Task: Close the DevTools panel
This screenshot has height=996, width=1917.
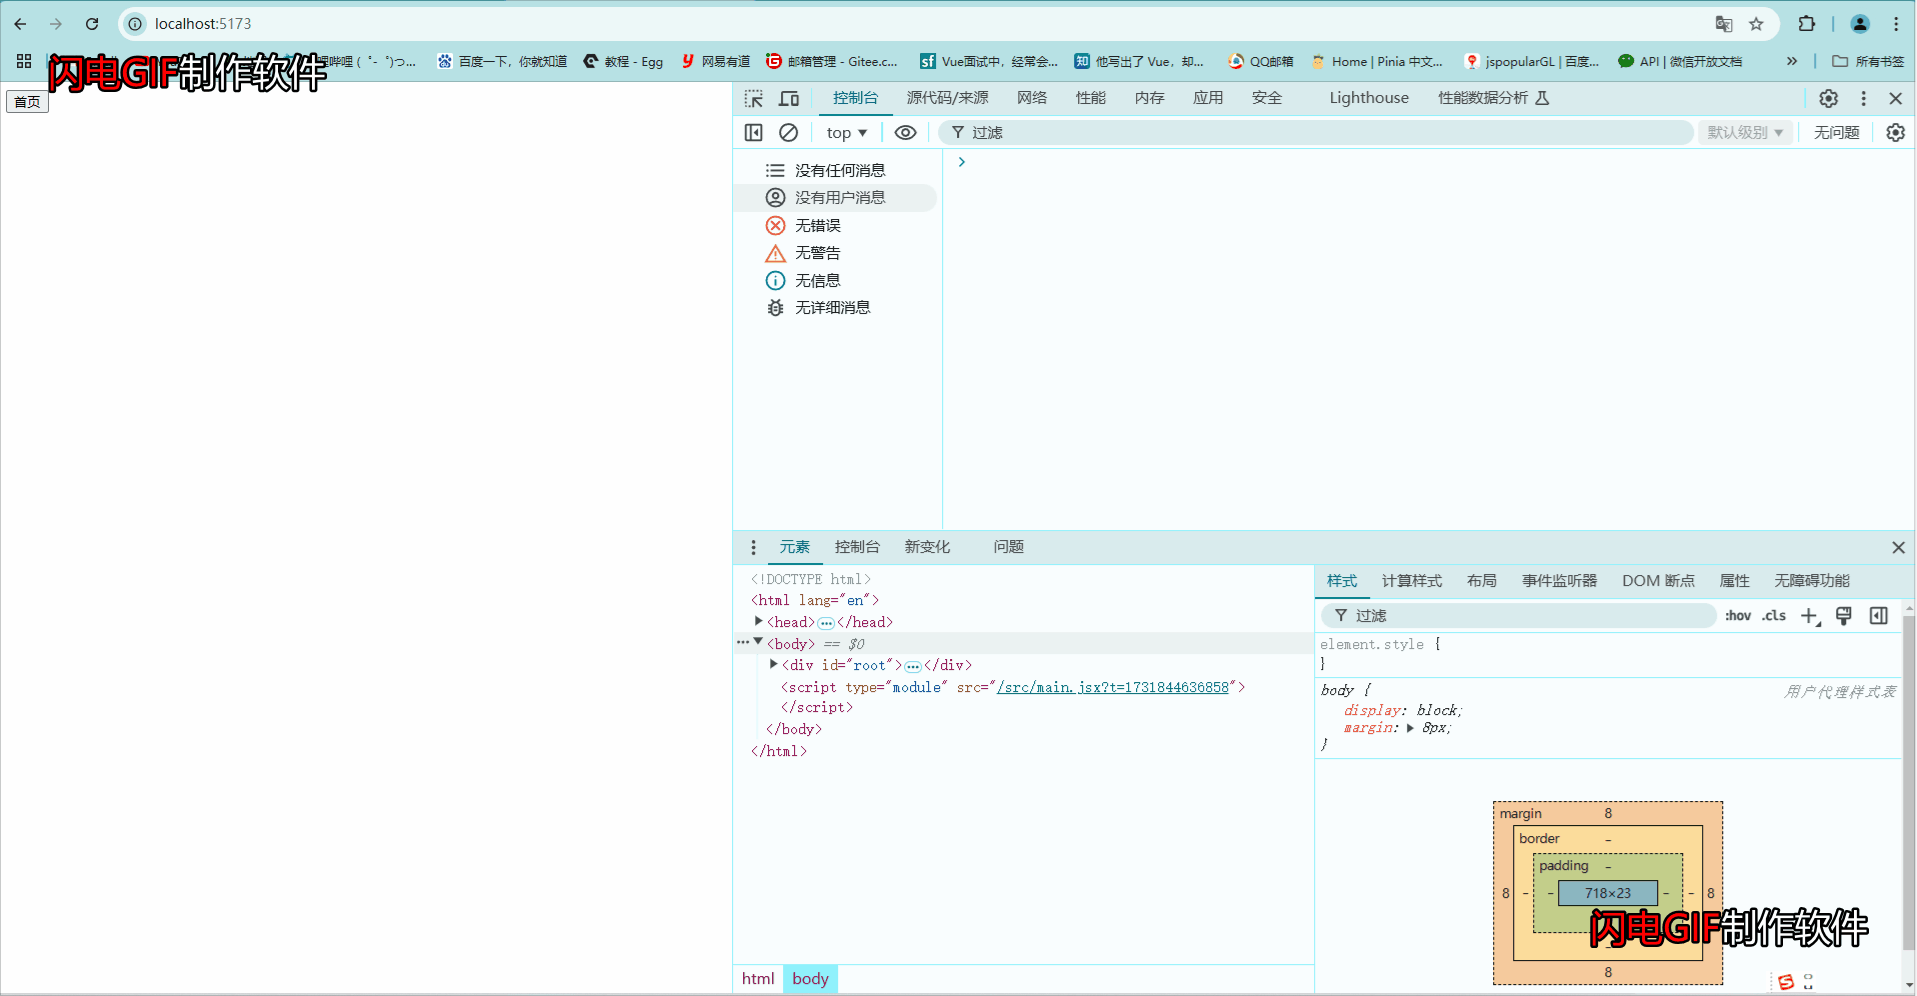Action: [1895, 98]
